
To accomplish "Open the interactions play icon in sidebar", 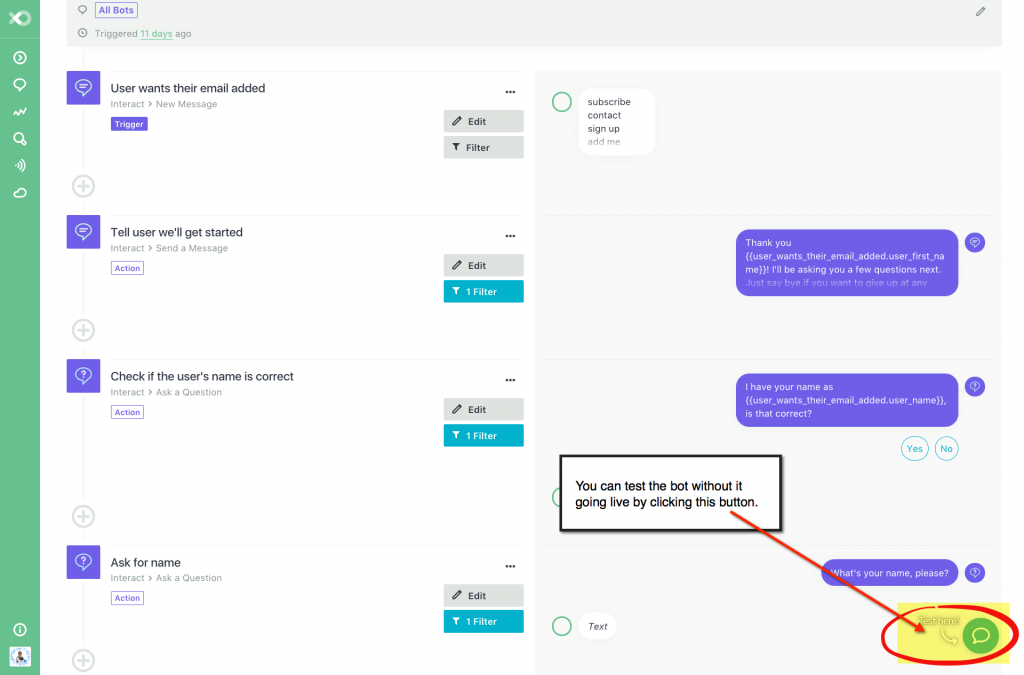I will coord(20,57).
